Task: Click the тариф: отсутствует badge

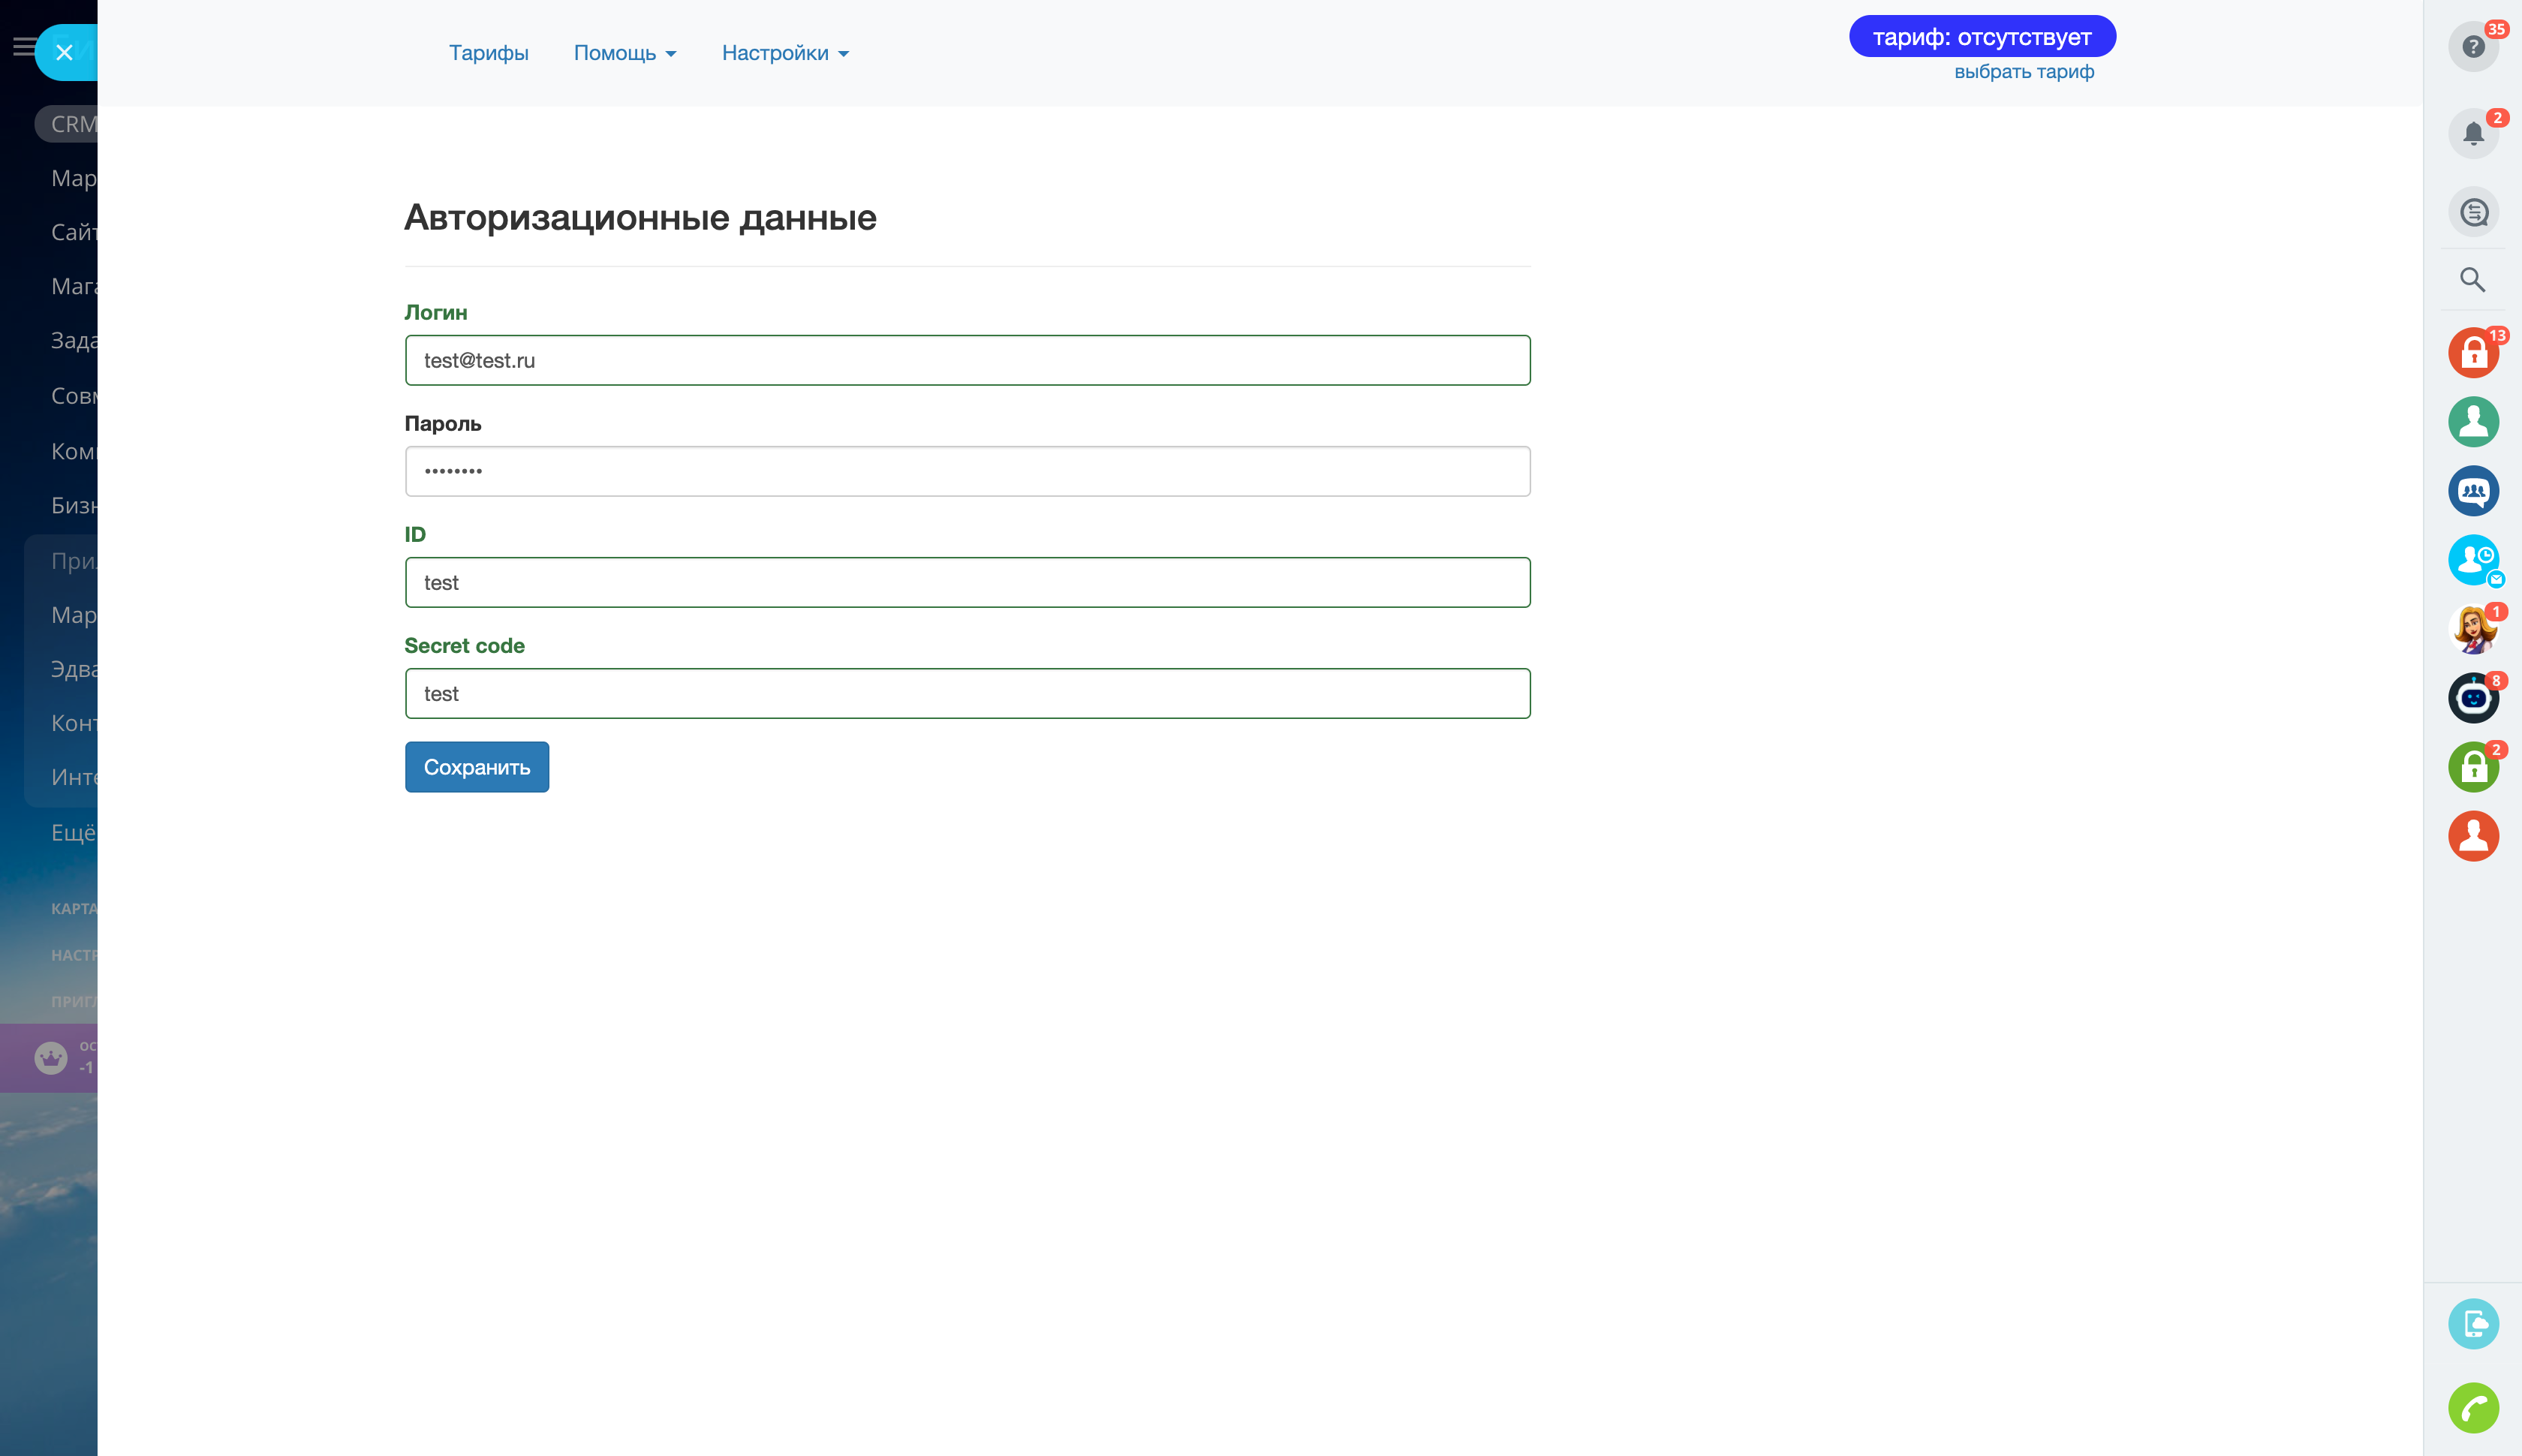Action: click(x=1981, y=37)
